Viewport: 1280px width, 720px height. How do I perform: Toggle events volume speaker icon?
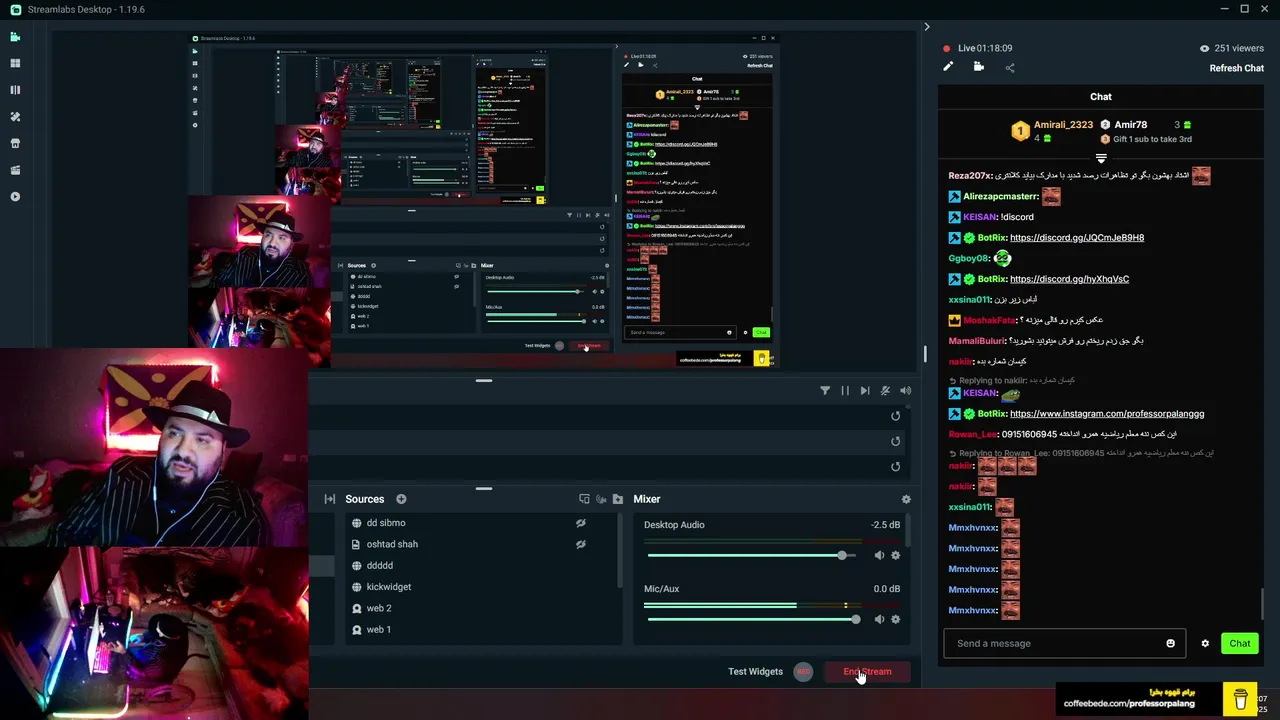[x=905, y=391]
